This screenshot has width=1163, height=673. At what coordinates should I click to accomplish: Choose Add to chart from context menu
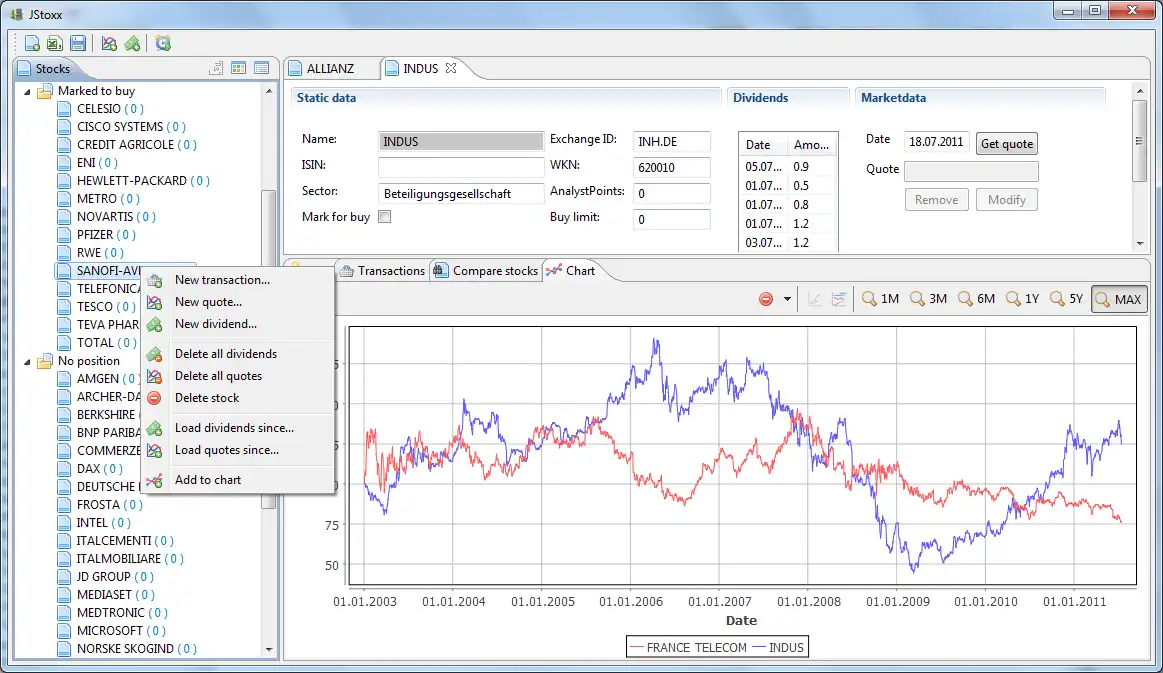[208, 480]
